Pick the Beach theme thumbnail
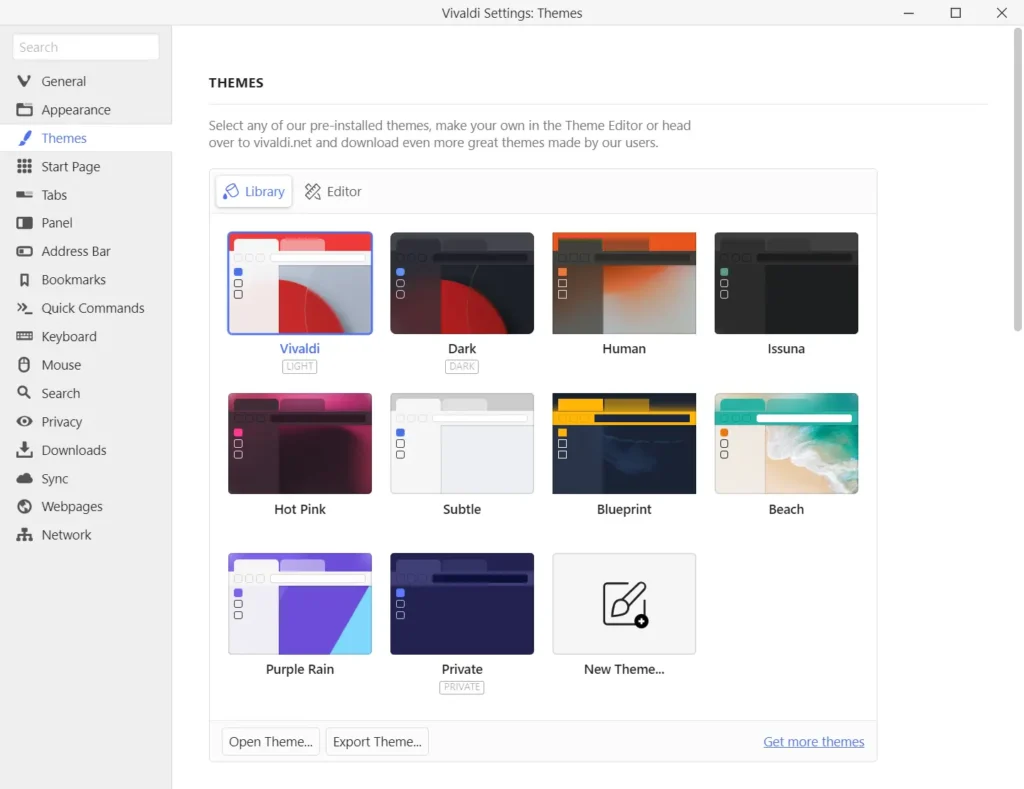Image resolution: width=1024 pixels, height=789 pixels. [x=786, y=443]
